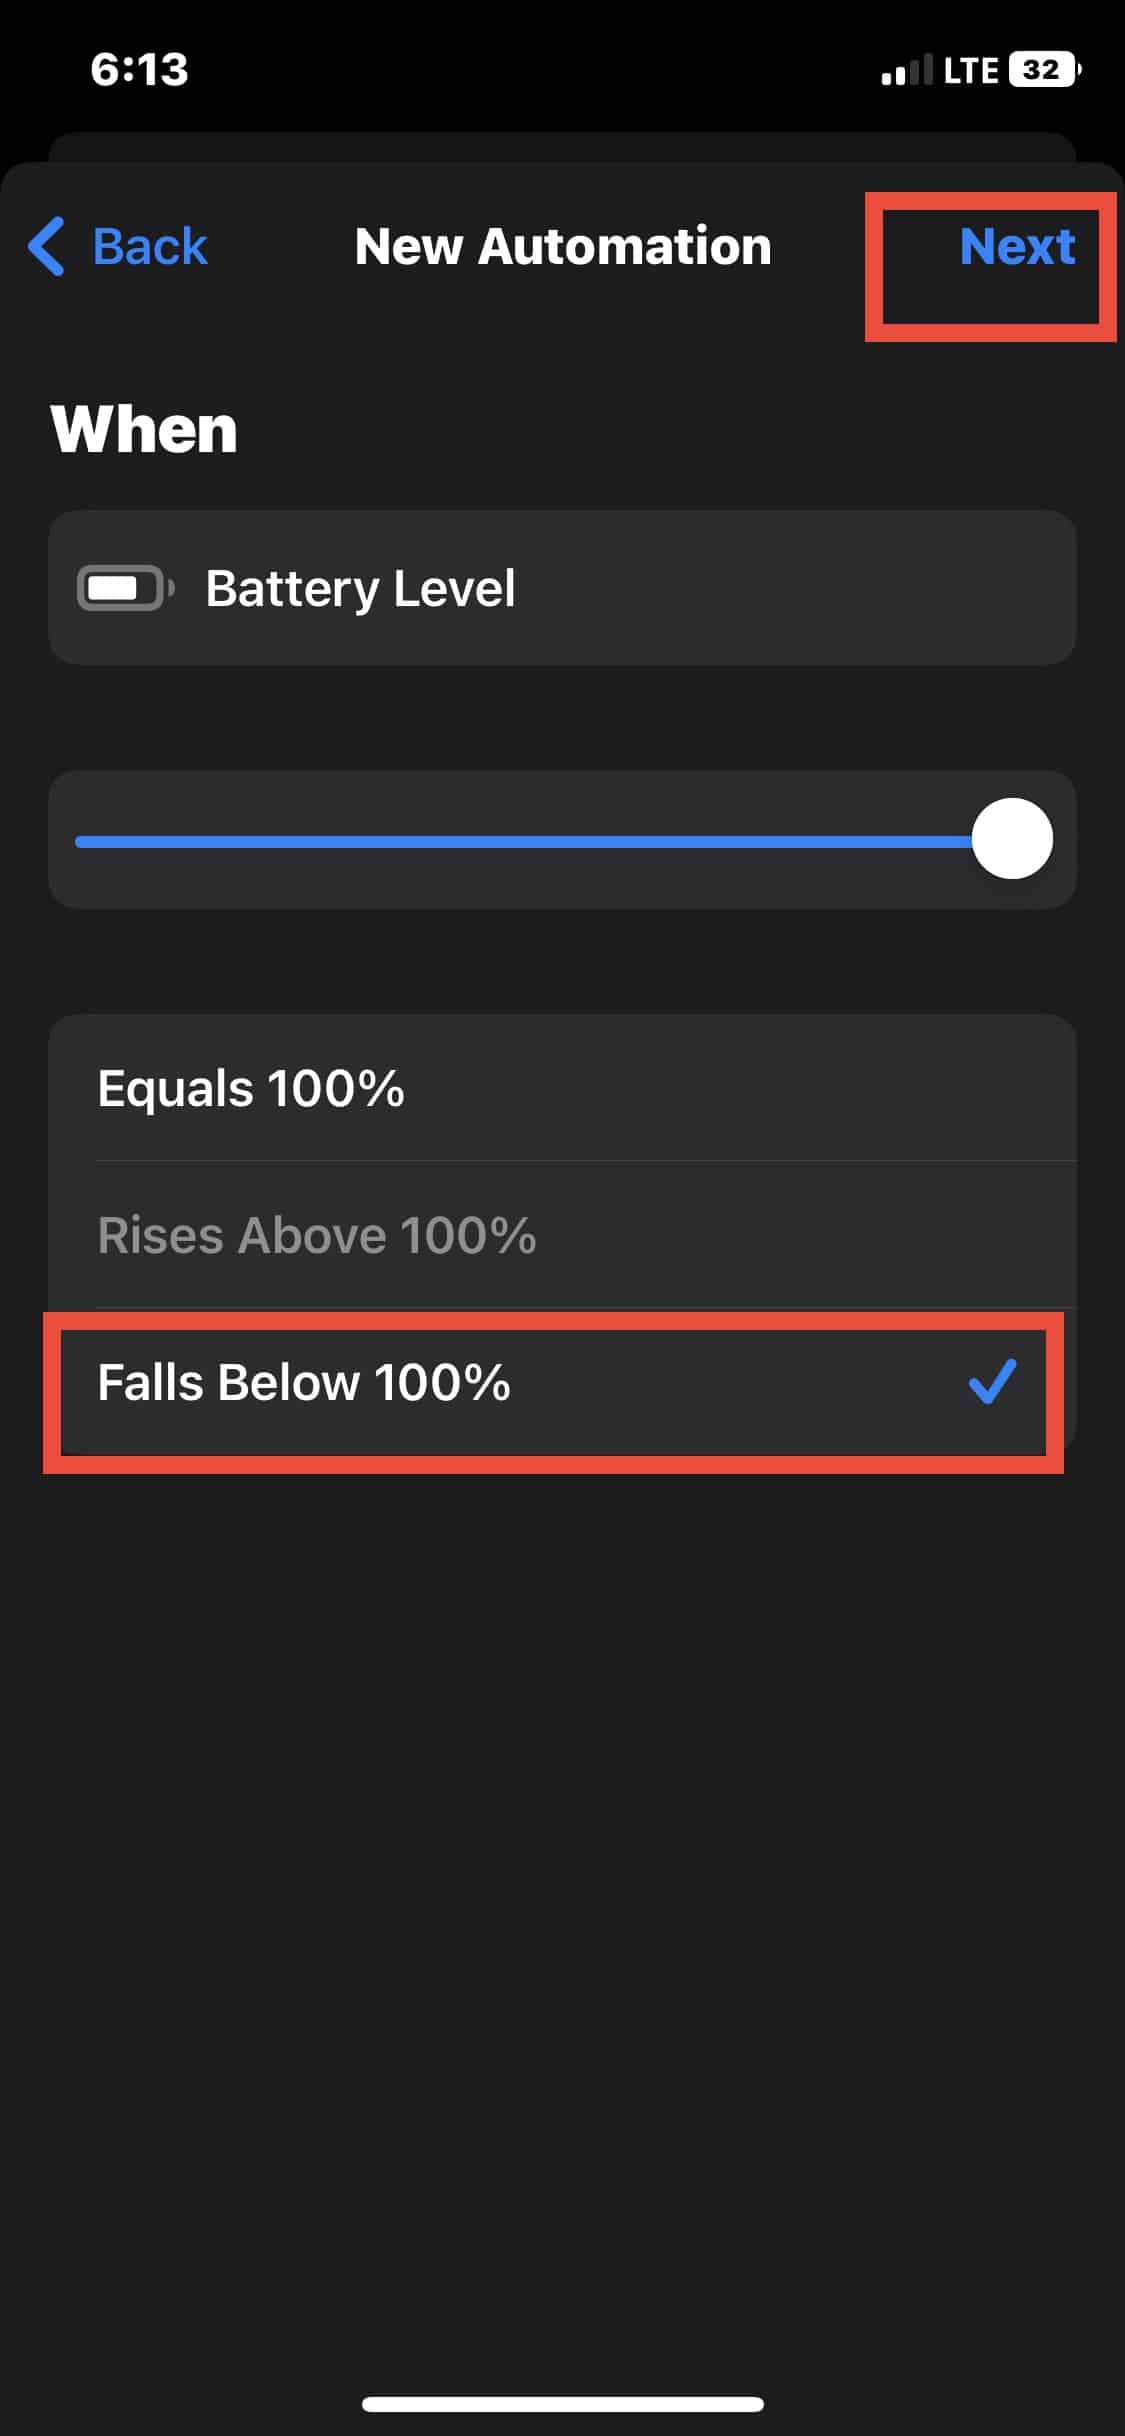This screenshot has height=2436, width=1125.
Task: Tap the background sheet behind New Automation
Action: tap(563, 146)
